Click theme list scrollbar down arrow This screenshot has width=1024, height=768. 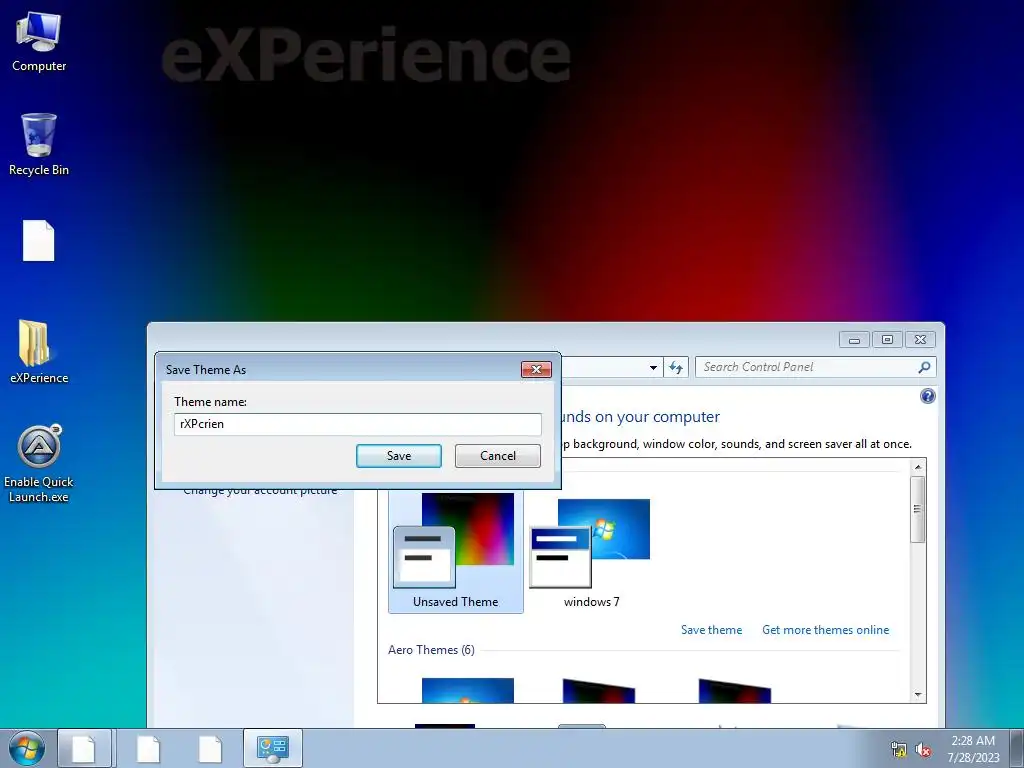[x=918, y=695]
